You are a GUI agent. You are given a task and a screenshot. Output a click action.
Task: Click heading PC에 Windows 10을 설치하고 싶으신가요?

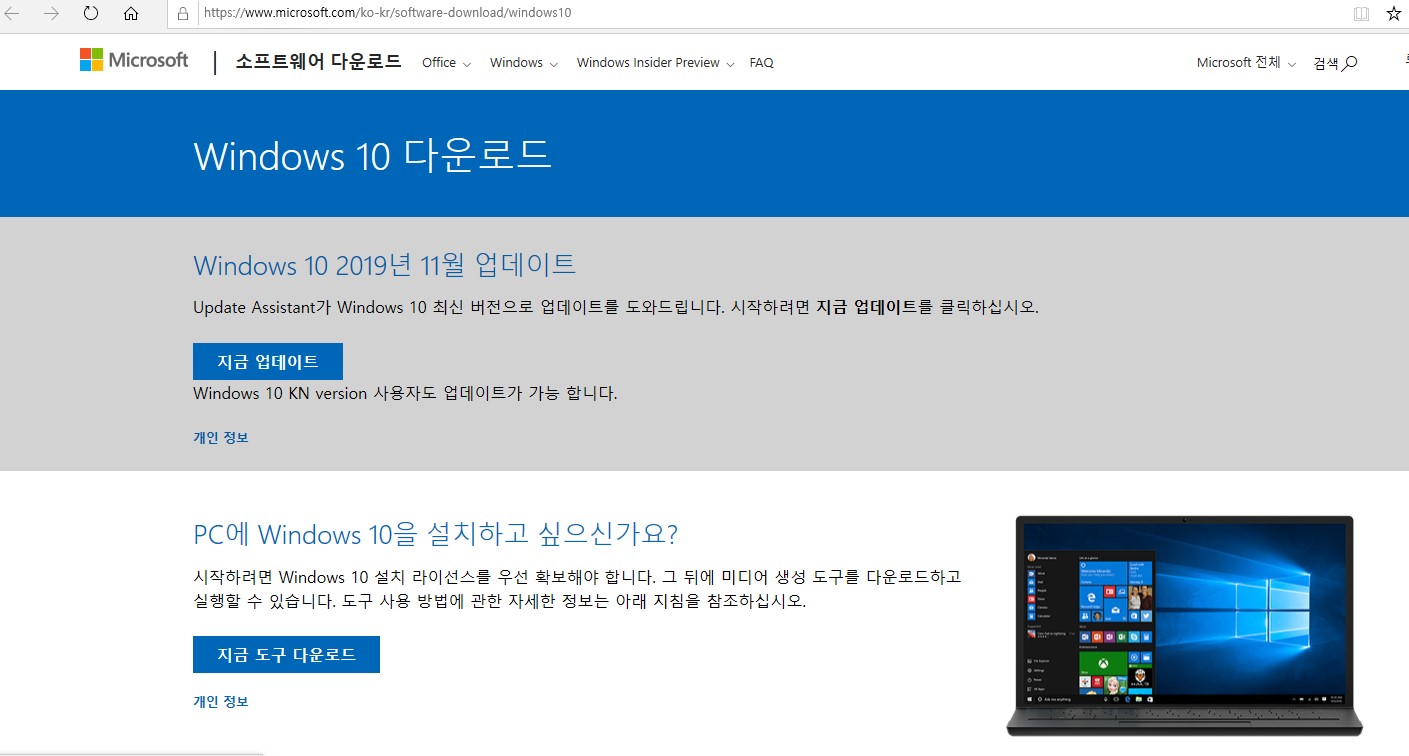point(435,533)
